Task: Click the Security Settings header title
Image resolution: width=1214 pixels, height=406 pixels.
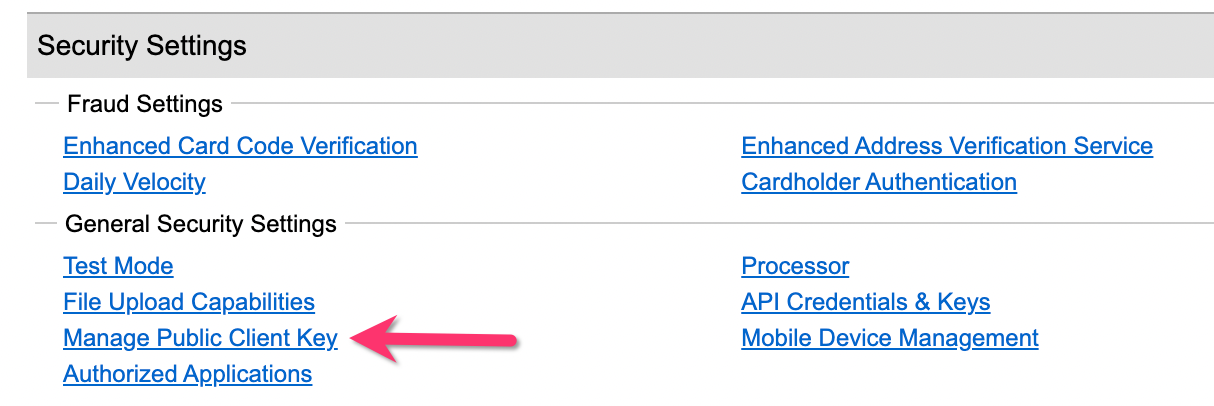Action: (x=142, y=46)
